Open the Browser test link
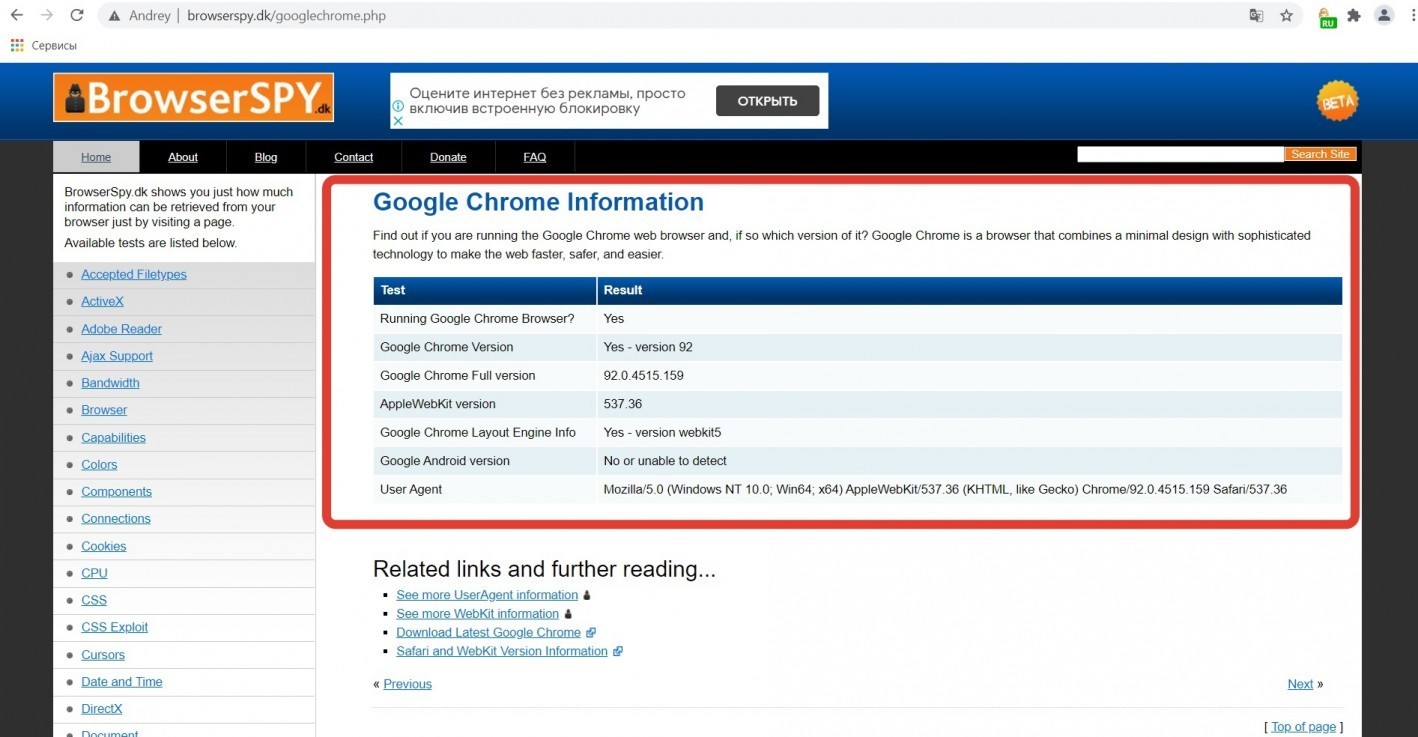Viewport: 1418px width, 737px height. point(104,410)
